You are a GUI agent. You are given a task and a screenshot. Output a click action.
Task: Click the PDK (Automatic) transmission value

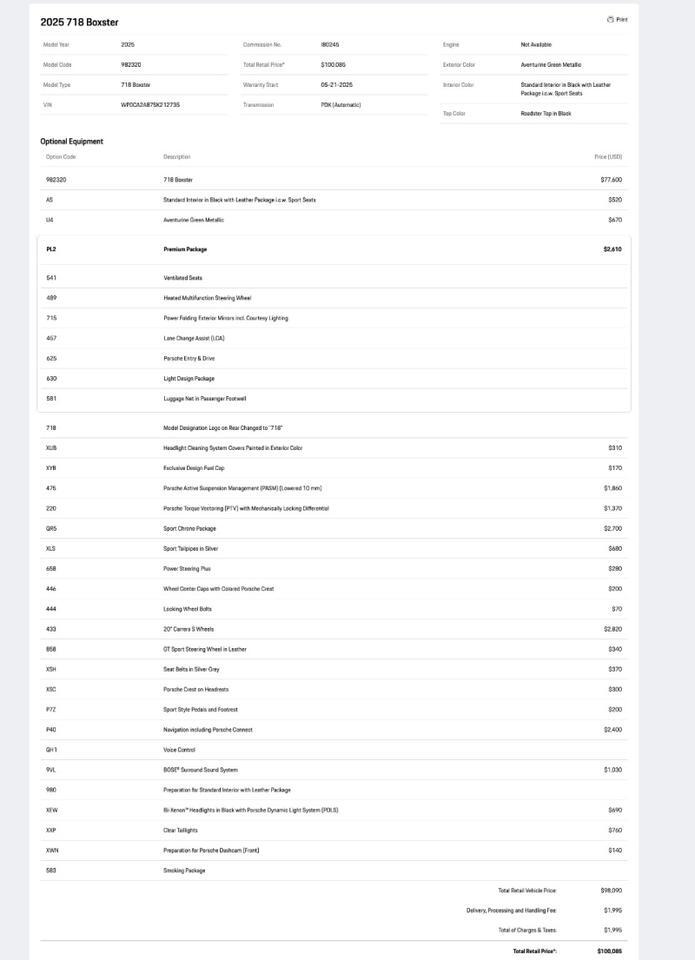click(x=341, y=105)
